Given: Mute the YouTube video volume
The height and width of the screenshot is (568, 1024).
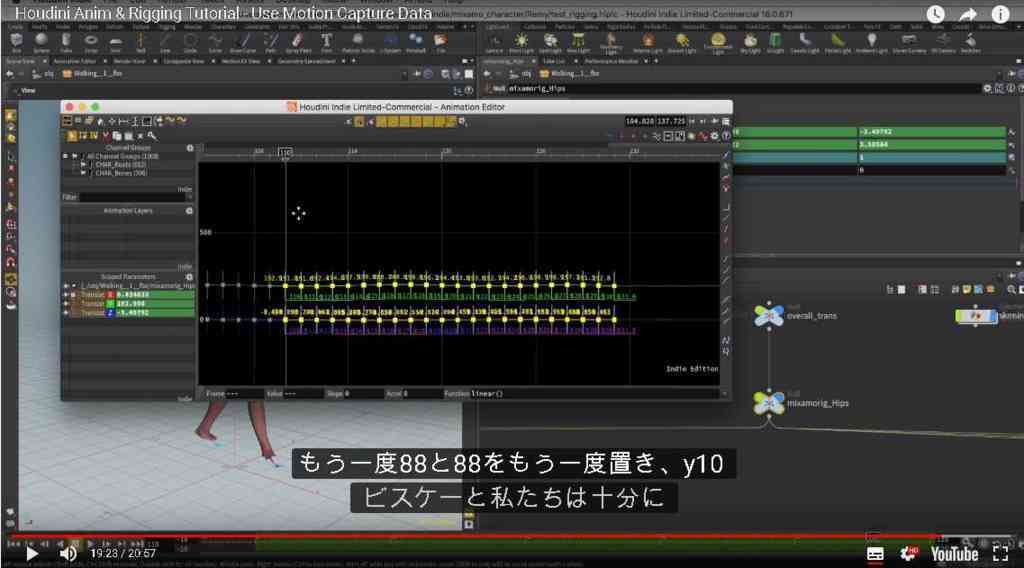Looking at the screenshot, I should (68, 554).
